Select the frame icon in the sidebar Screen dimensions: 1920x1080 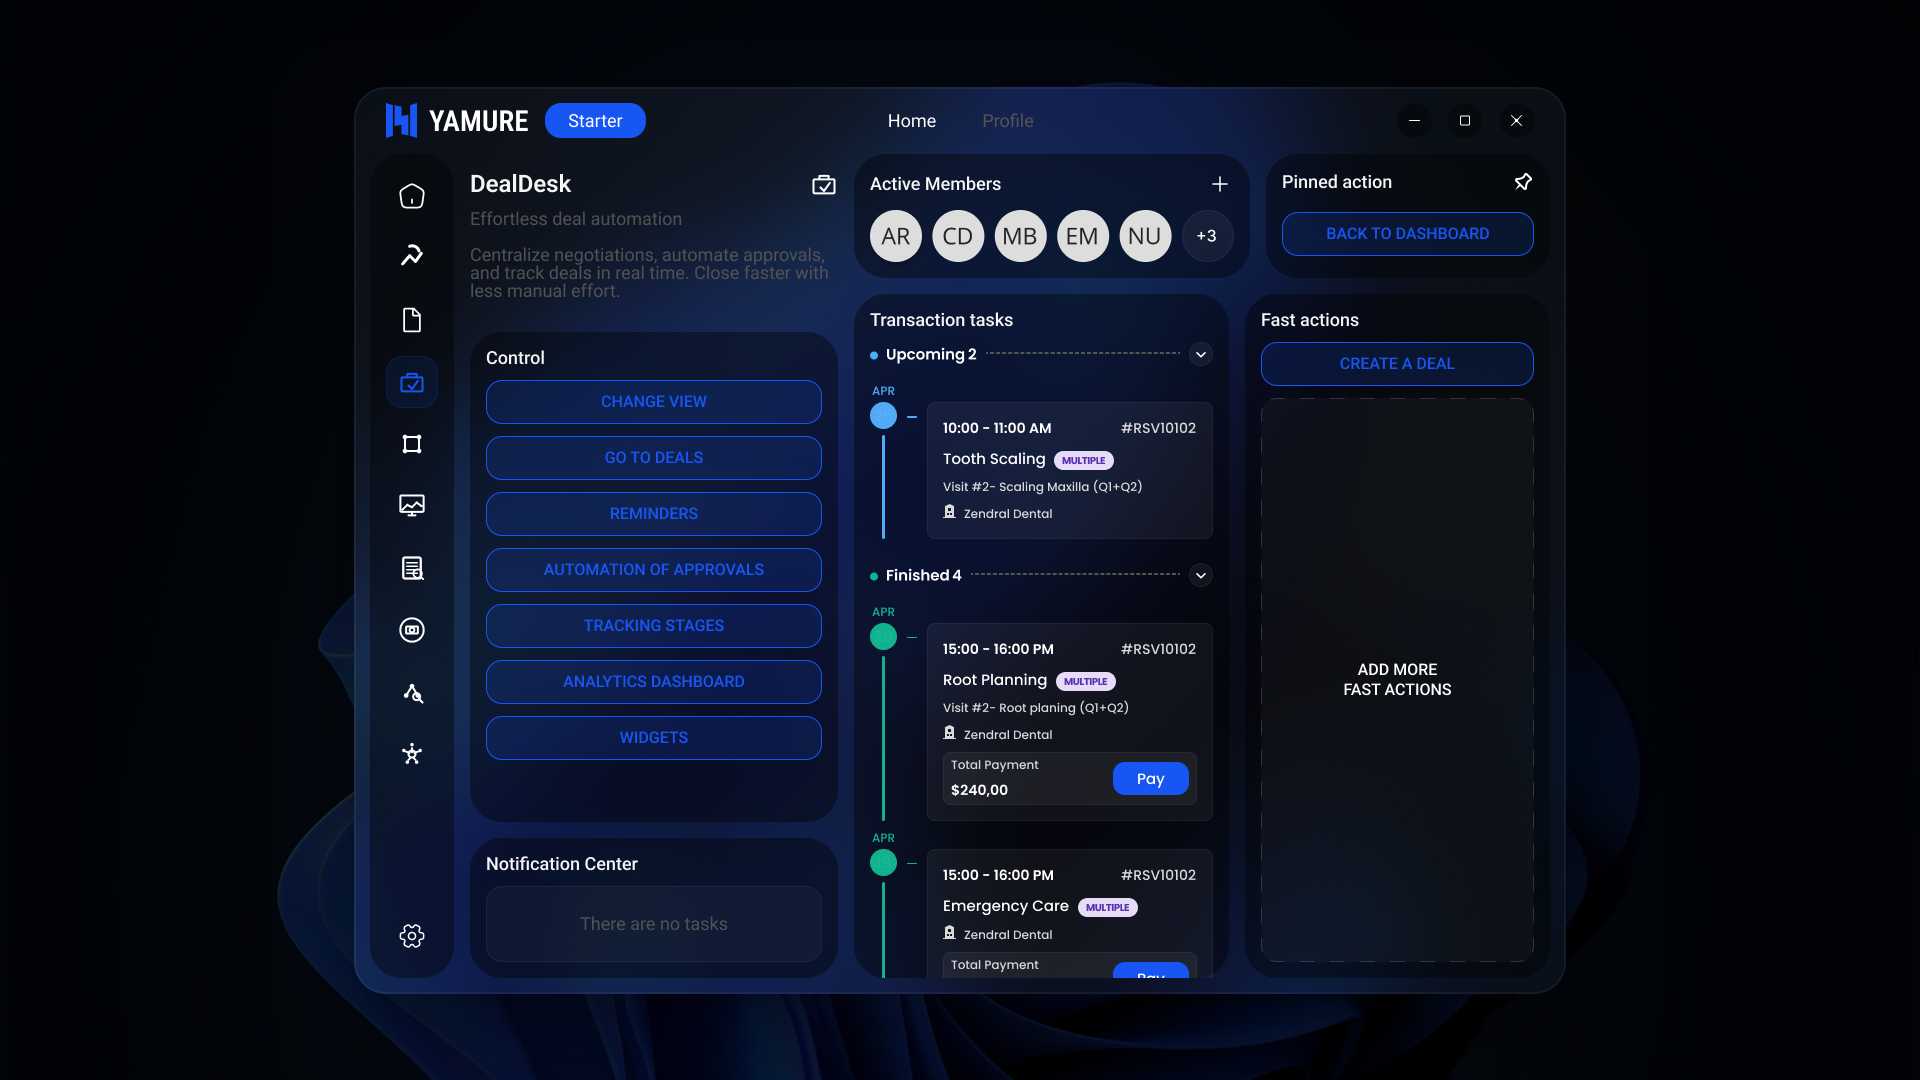pyautogui.click(x=411, y=444)
